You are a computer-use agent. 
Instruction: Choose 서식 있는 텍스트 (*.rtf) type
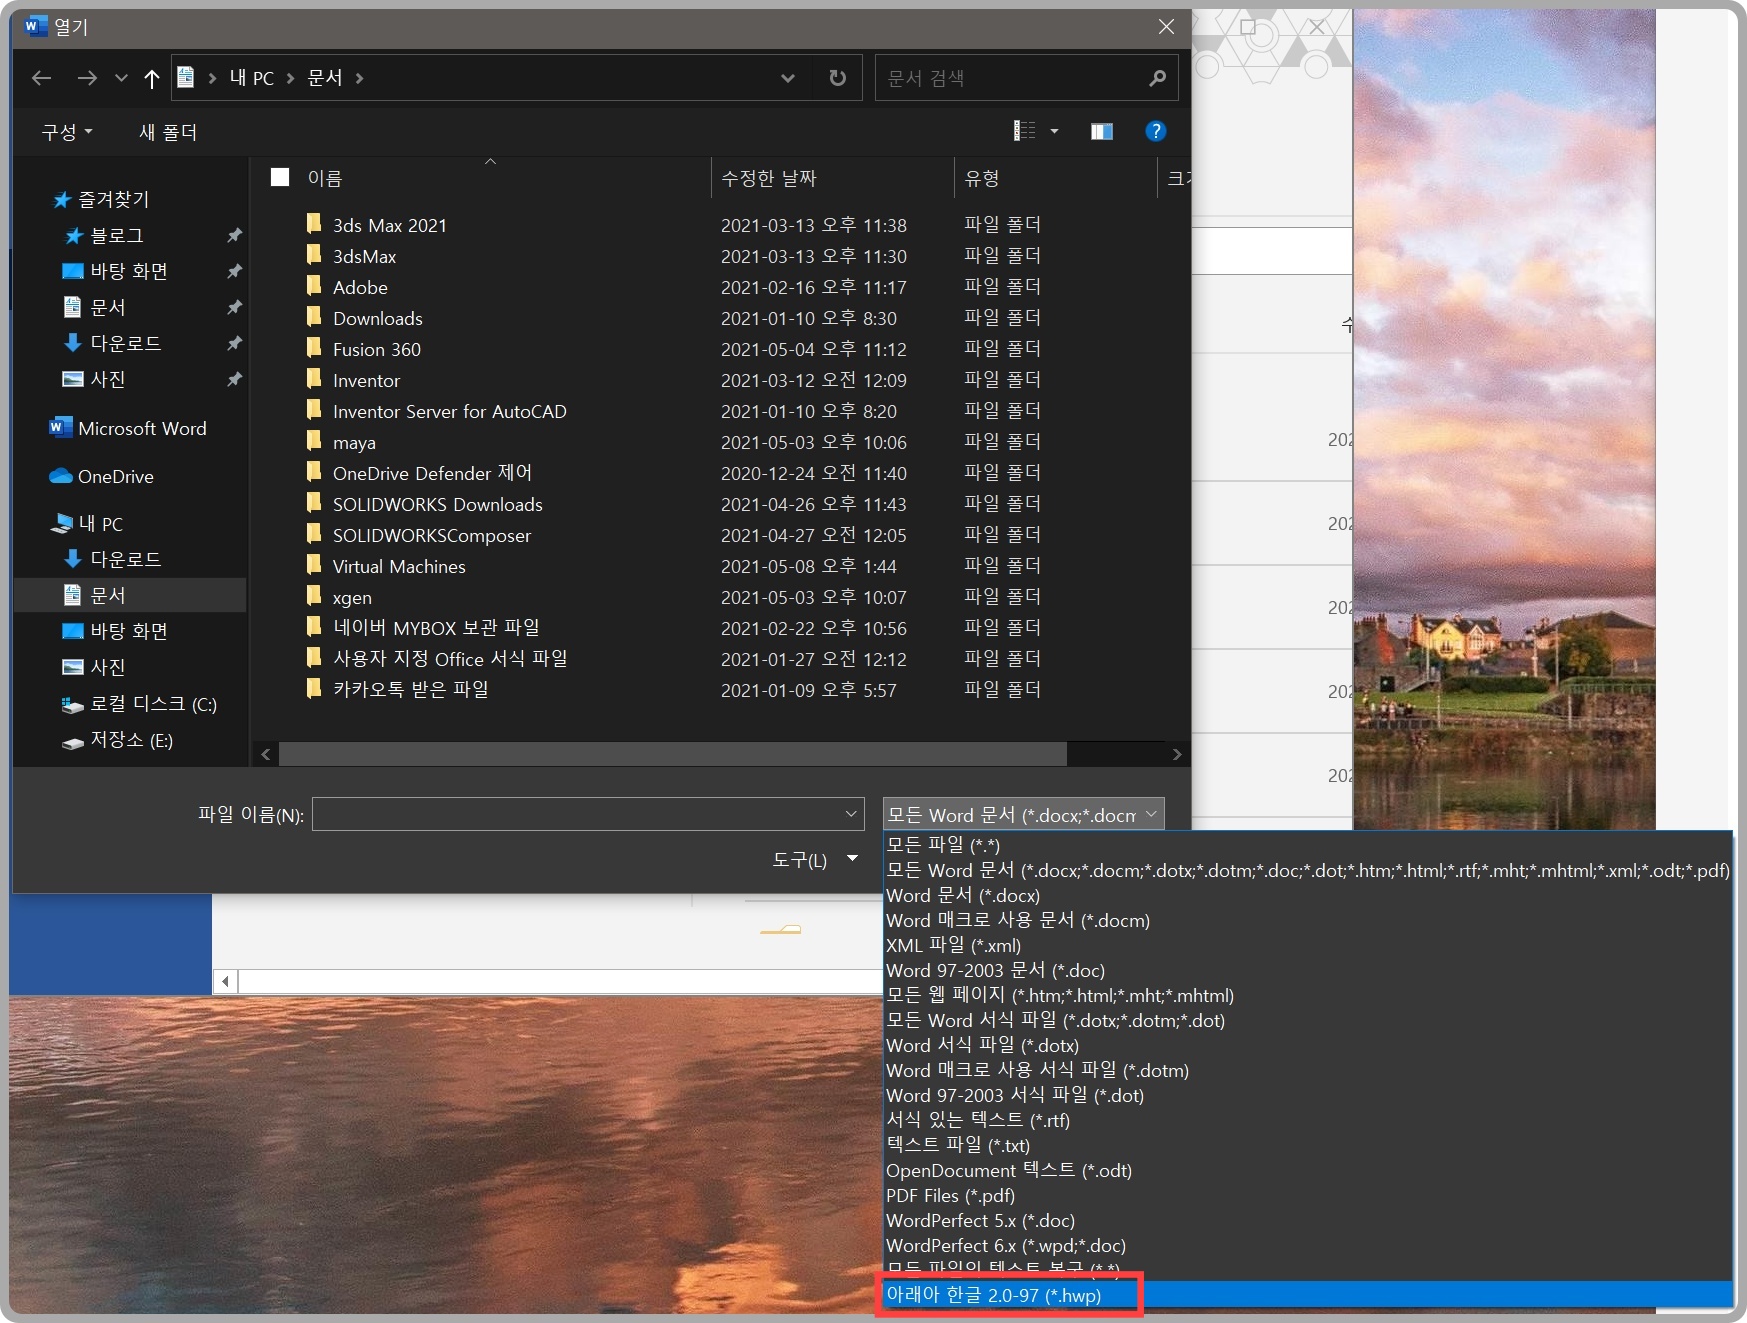(x=978, y=1120)
